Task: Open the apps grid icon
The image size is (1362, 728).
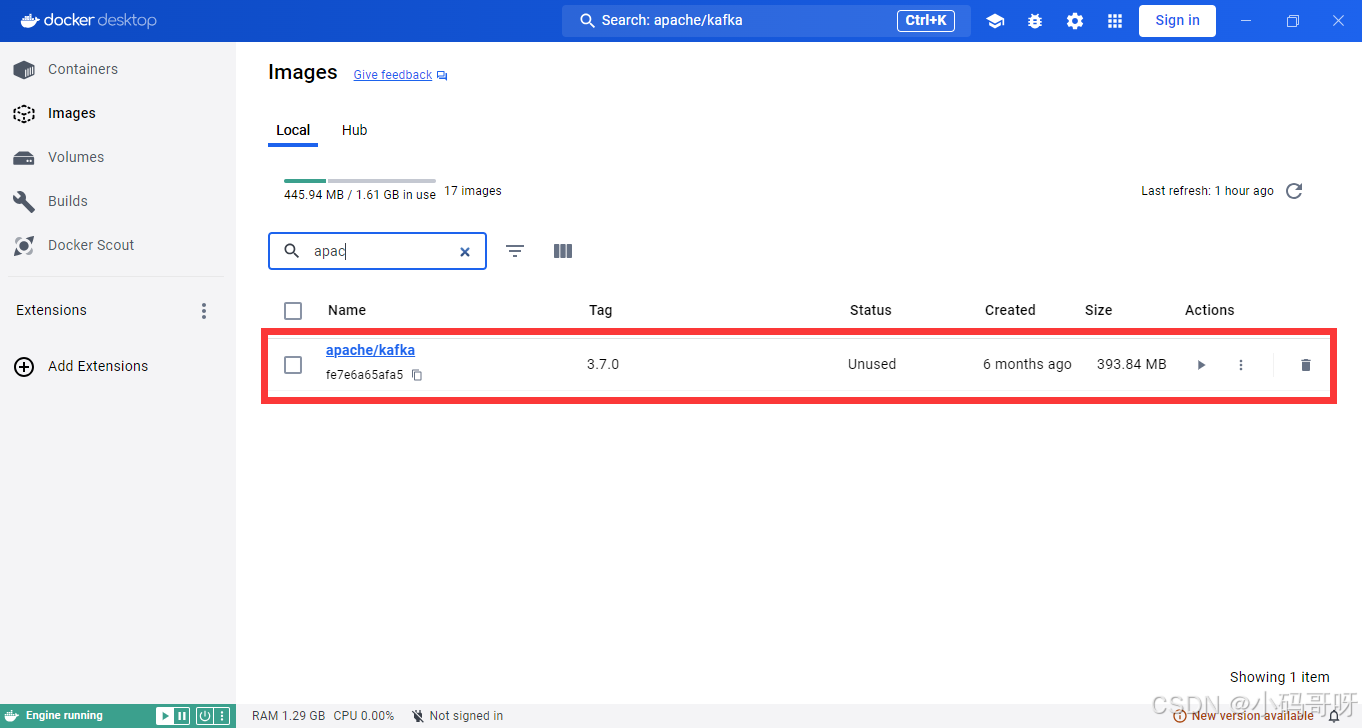Action: pyautogui.click(x=1115, y=21)
